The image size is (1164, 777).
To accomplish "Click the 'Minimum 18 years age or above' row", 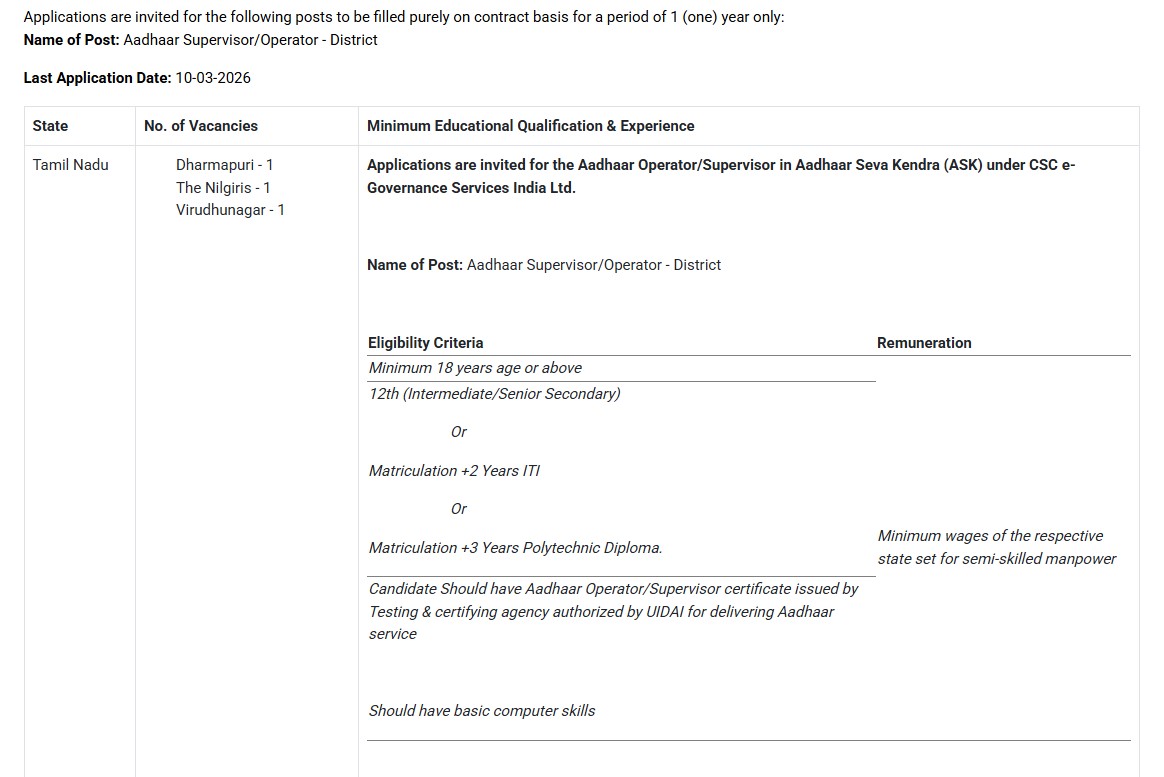I will 475,368.
